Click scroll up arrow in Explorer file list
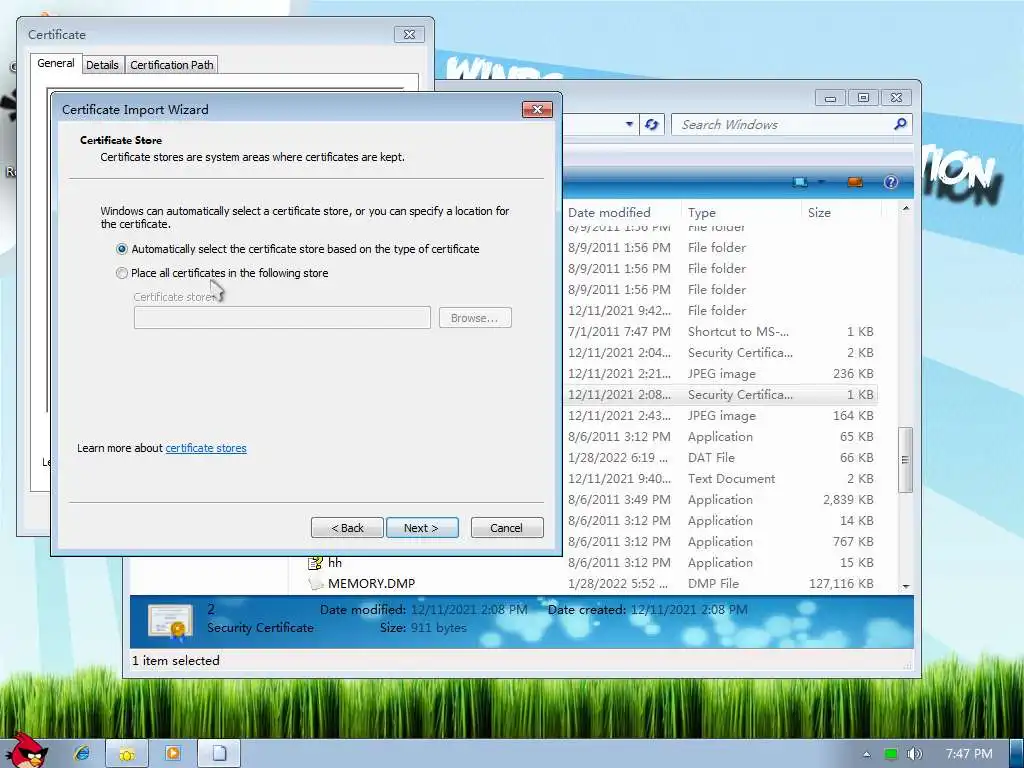 point(906,208)
